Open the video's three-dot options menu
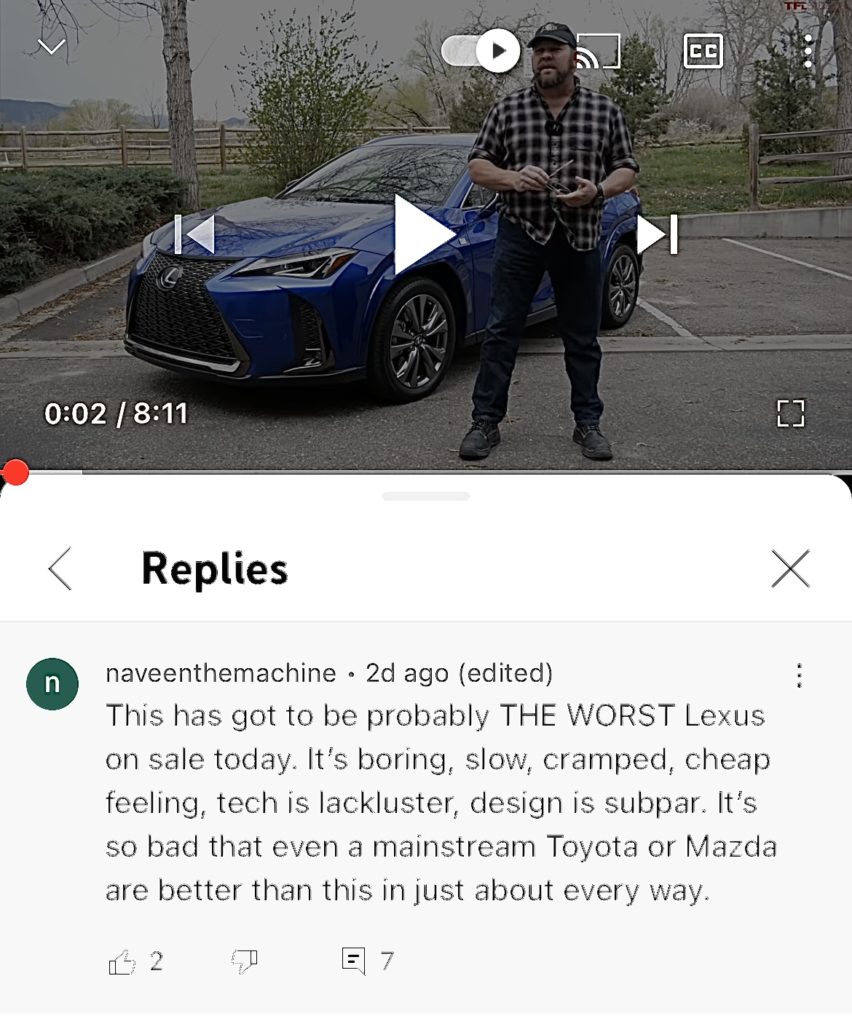This screenshot has width=852, height=1024. [808, 51]
